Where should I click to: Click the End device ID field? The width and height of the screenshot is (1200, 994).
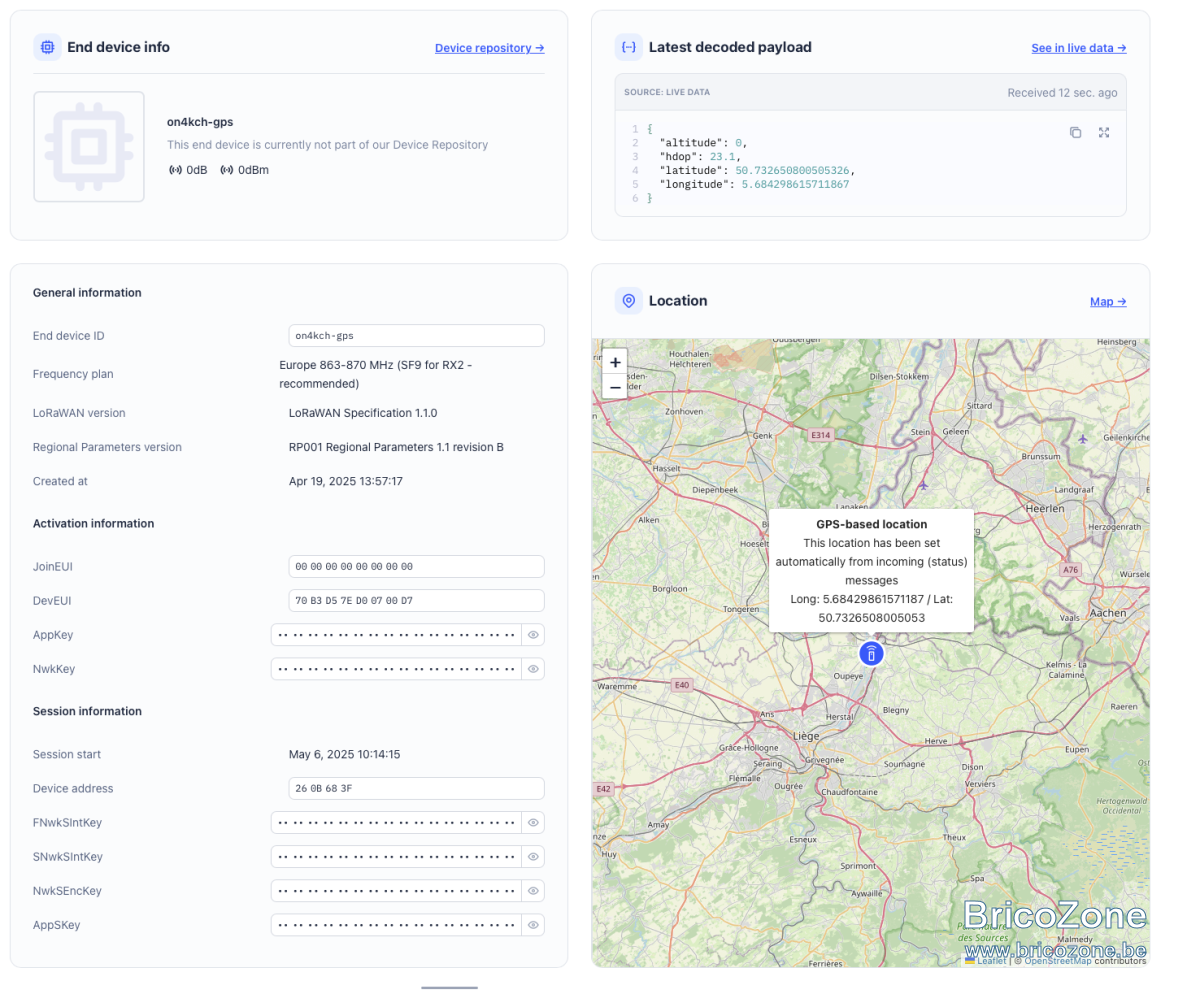(416, 336)
